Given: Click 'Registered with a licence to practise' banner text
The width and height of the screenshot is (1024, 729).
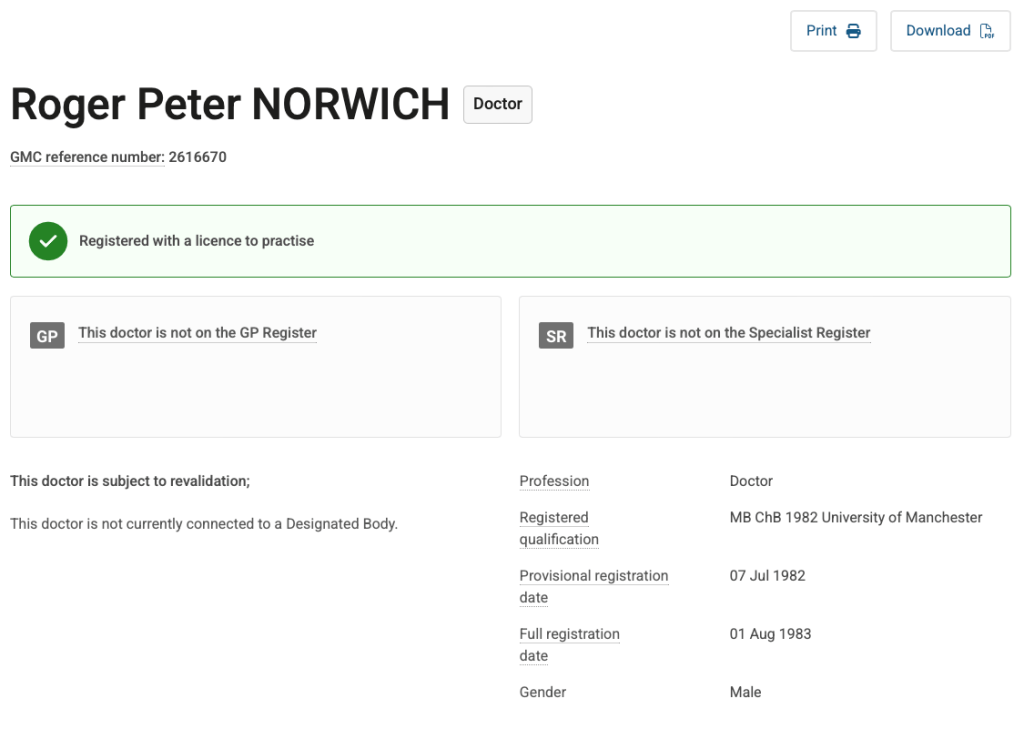Looking at the screenshot, I should click(197, 241).
